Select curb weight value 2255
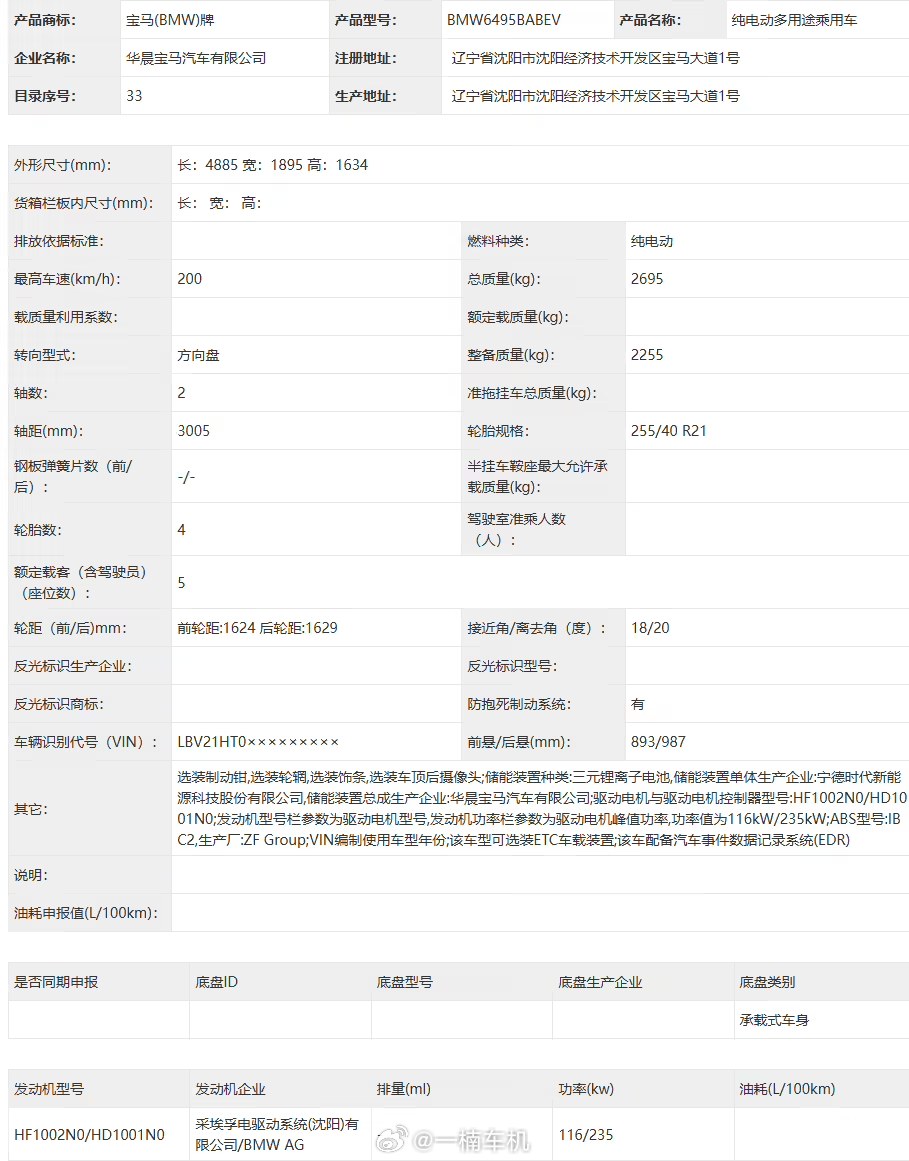Viewport: 909px width, 1161px height. [x=647, y=355]
